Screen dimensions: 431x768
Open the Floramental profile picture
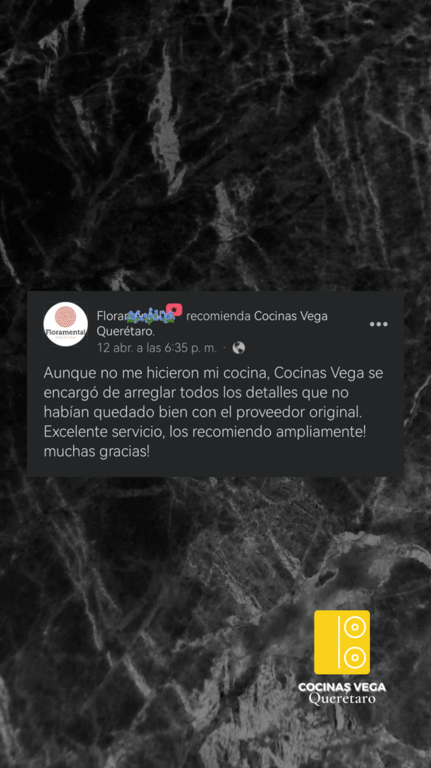click(66, 324)
